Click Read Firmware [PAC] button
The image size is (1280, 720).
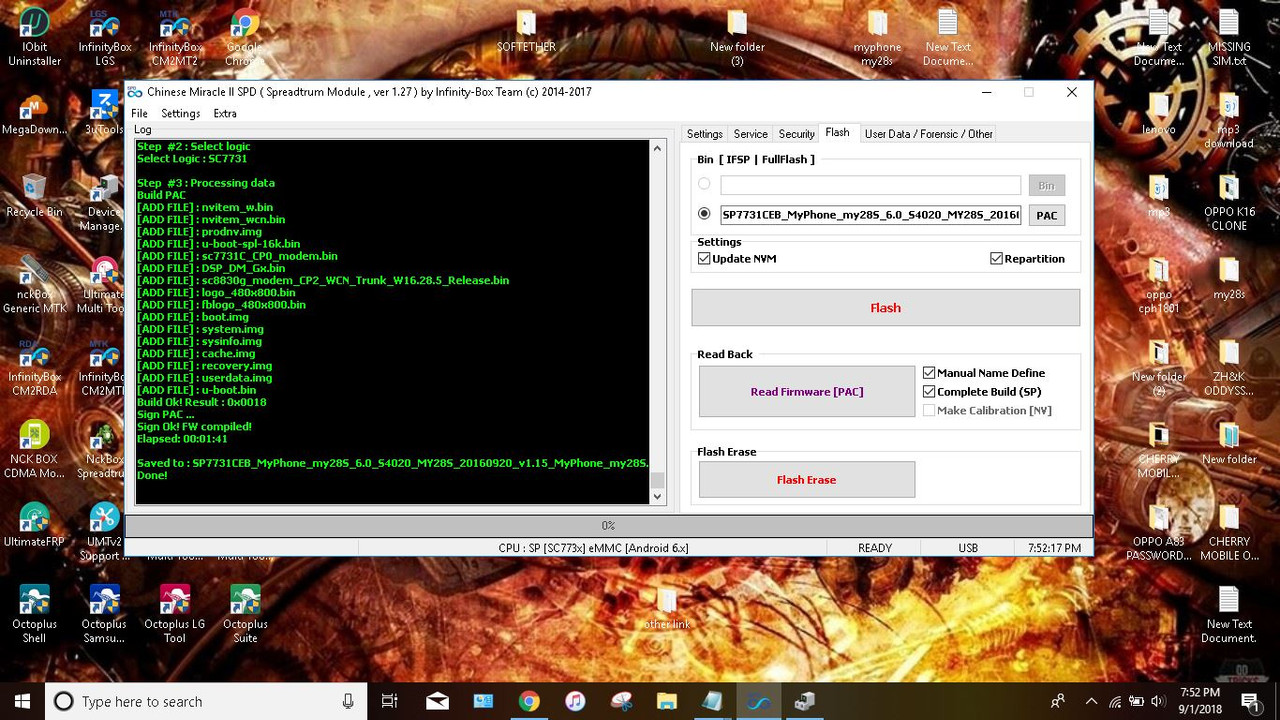(x=806, y=391)
